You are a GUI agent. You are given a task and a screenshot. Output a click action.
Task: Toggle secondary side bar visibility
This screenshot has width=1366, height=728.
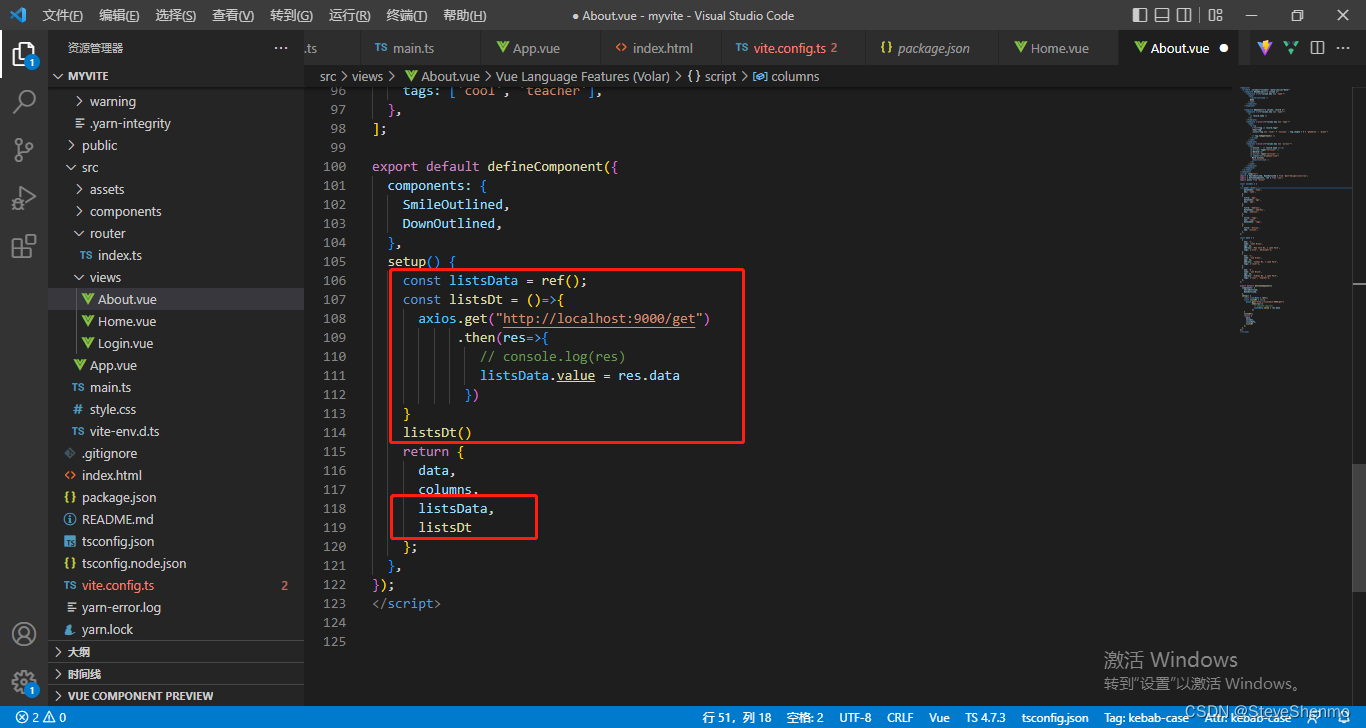click(x=1186, y=15)
